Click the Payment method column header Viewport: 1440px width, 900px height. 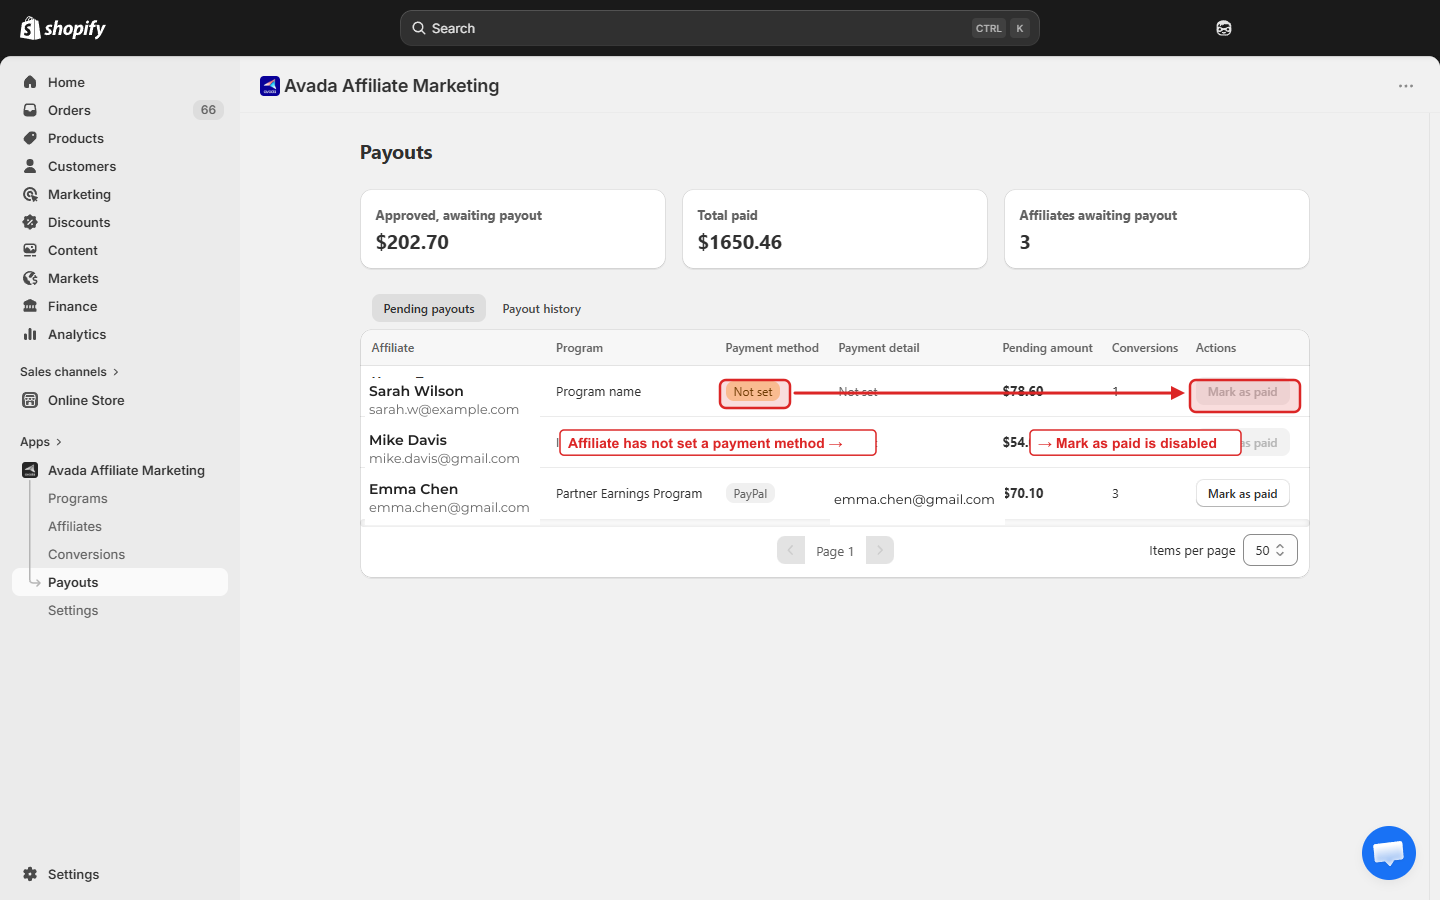pos(772,348)
